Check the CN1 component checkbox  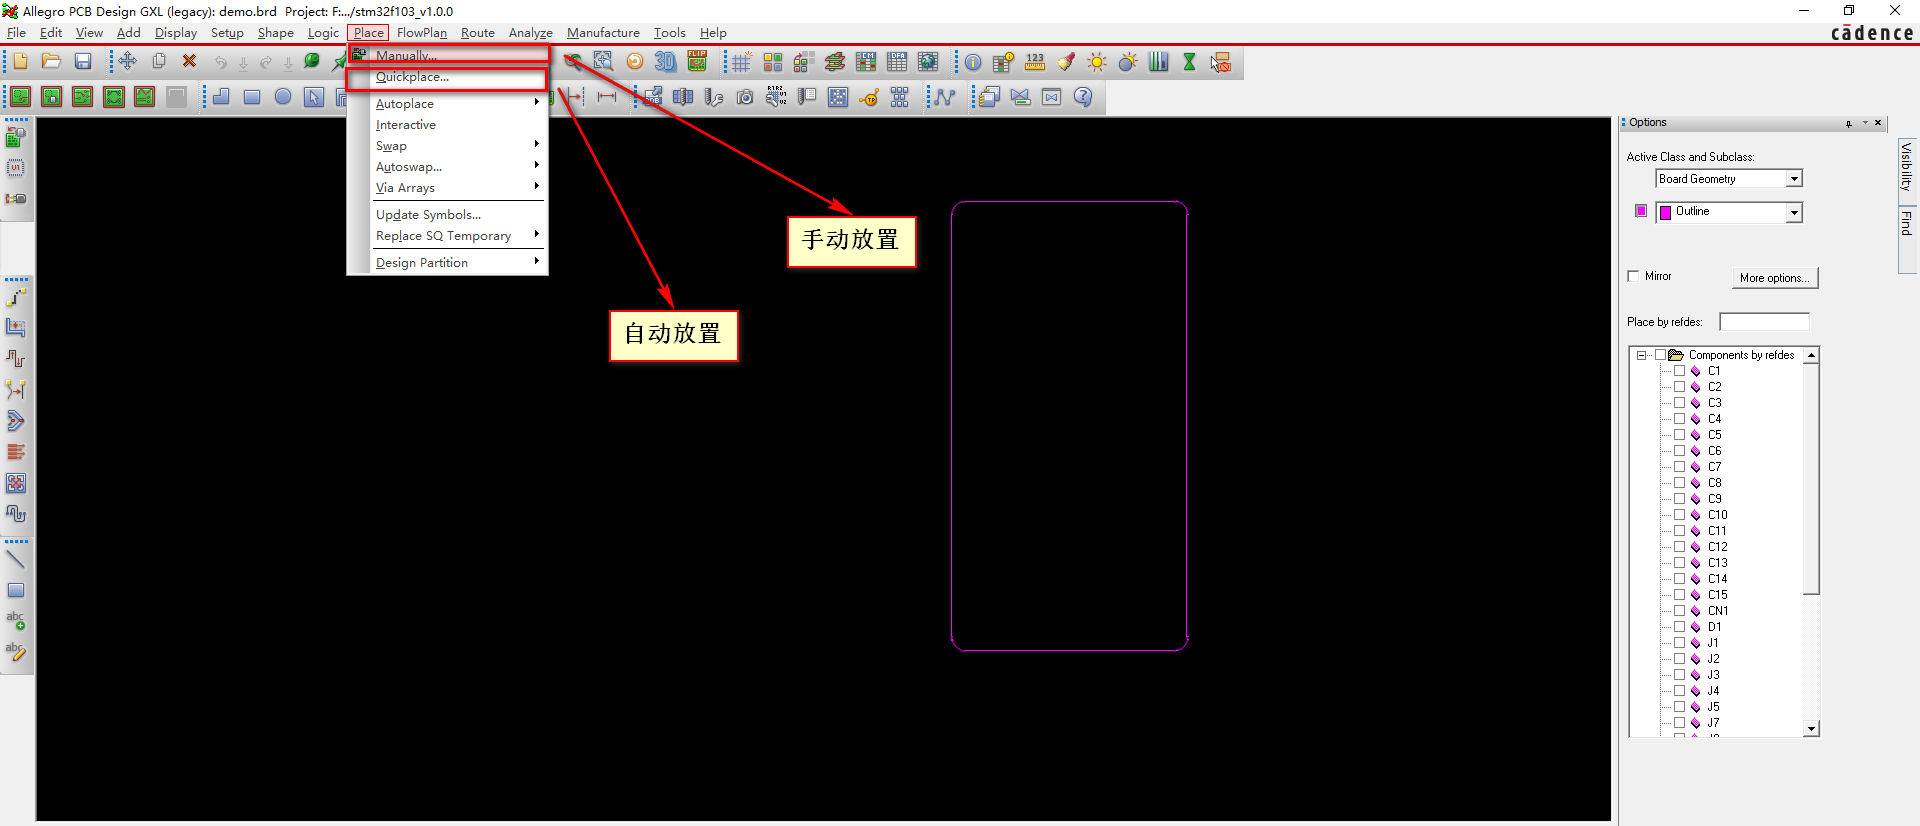[1680, 611]
